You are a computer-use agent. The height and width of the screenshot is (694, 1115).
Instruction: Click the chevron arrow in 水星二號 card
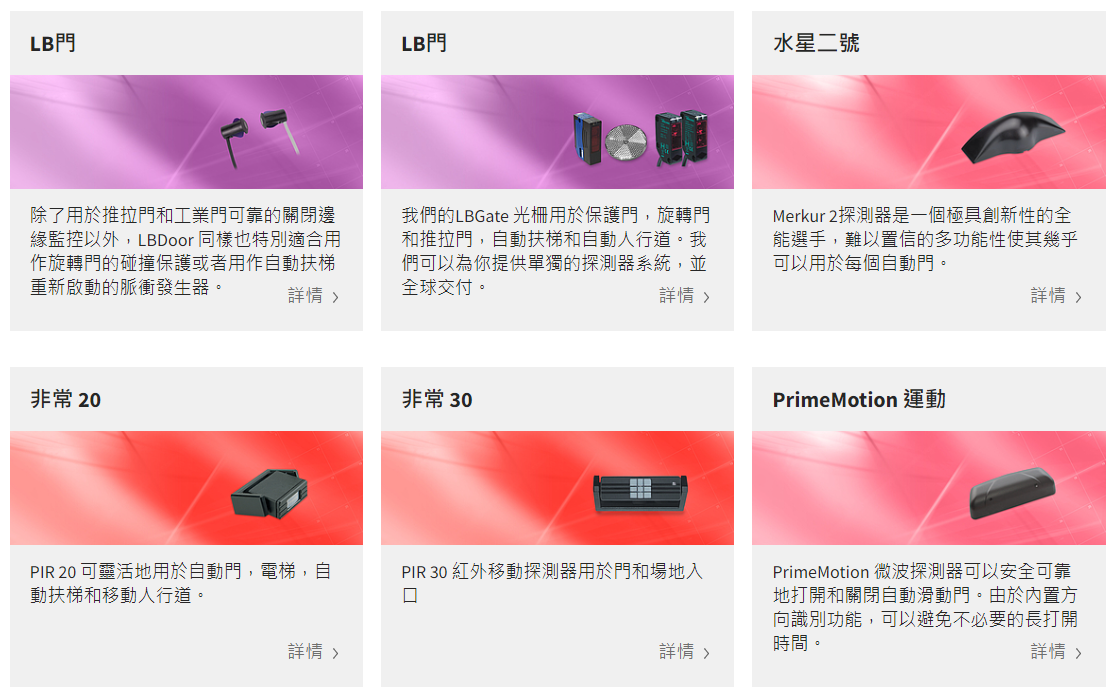pyautogui.click(x=1078, y=297)
